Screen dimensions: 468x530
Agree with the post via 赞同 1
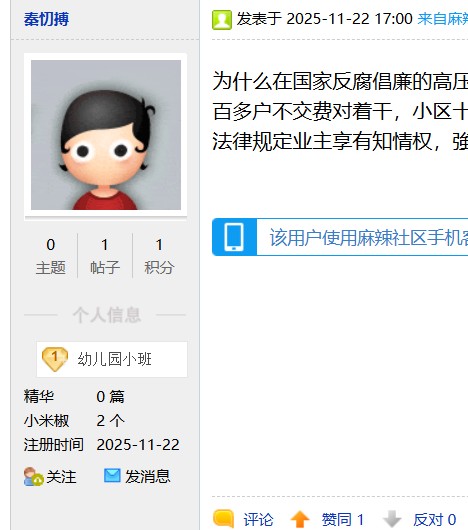(x=343, y=520)
